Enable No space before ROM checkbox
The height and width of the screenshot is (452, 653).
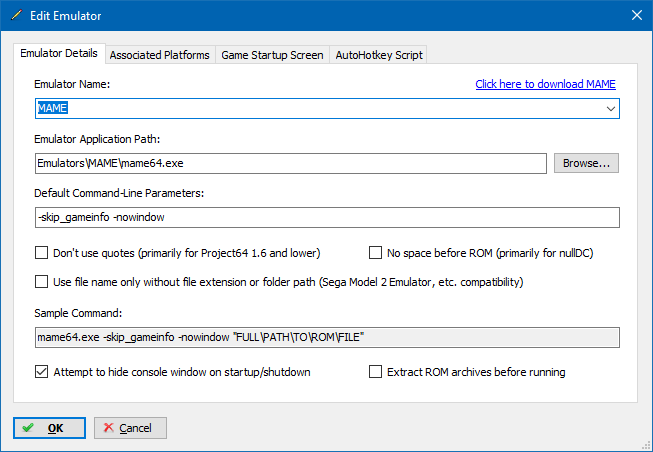(x=375, y=253)
